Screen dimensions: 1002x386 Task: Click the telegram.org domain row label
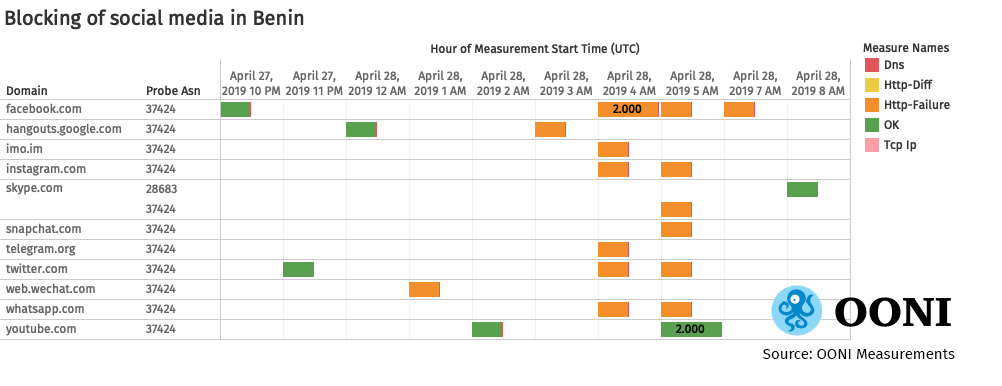pos(37,249)
